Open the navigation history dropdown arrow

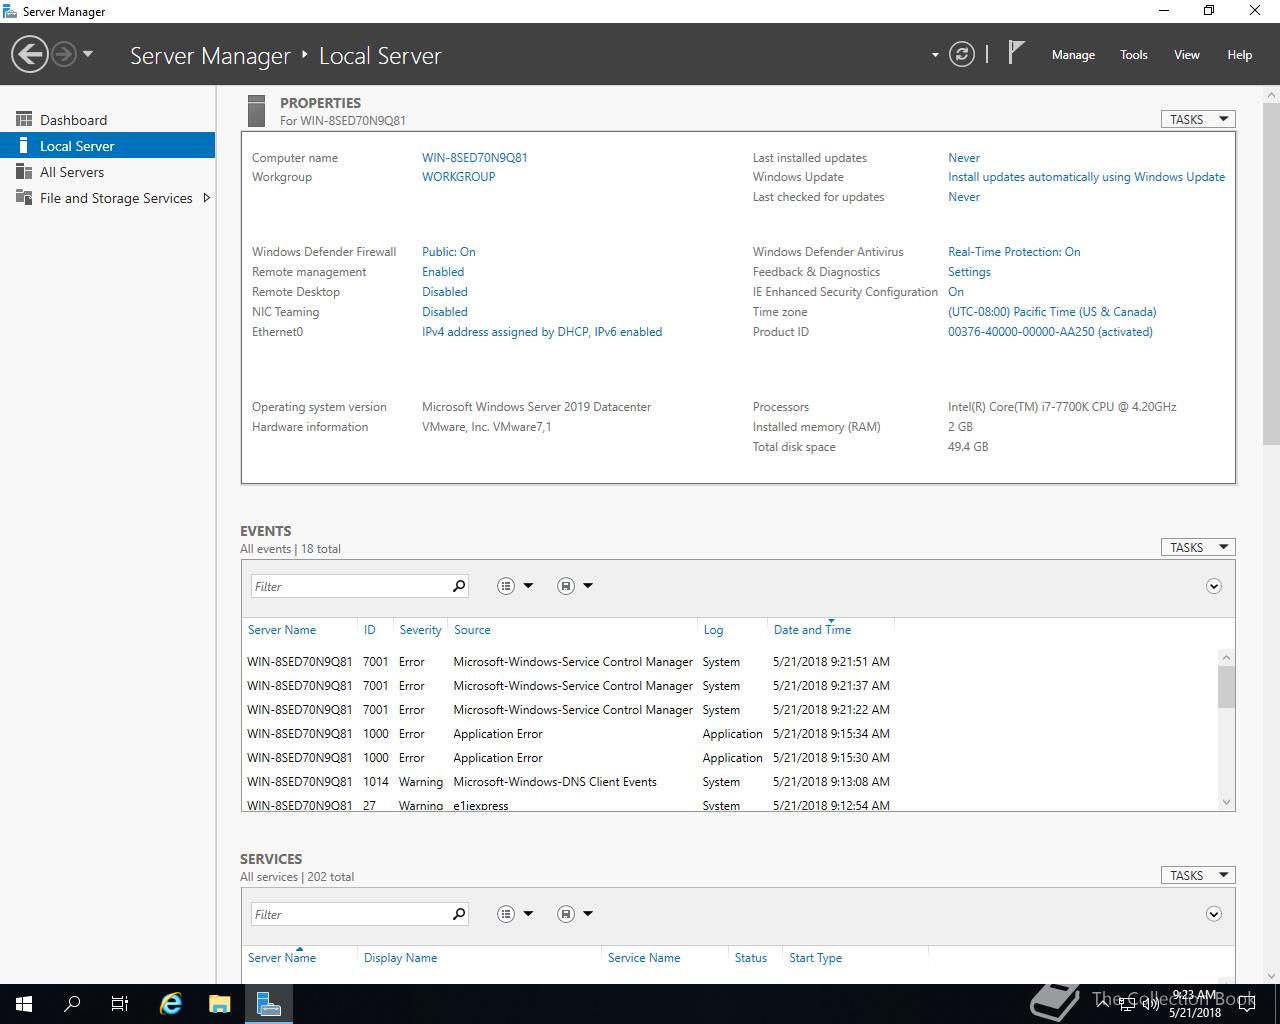pyautogui.click(x=88, y=54)
